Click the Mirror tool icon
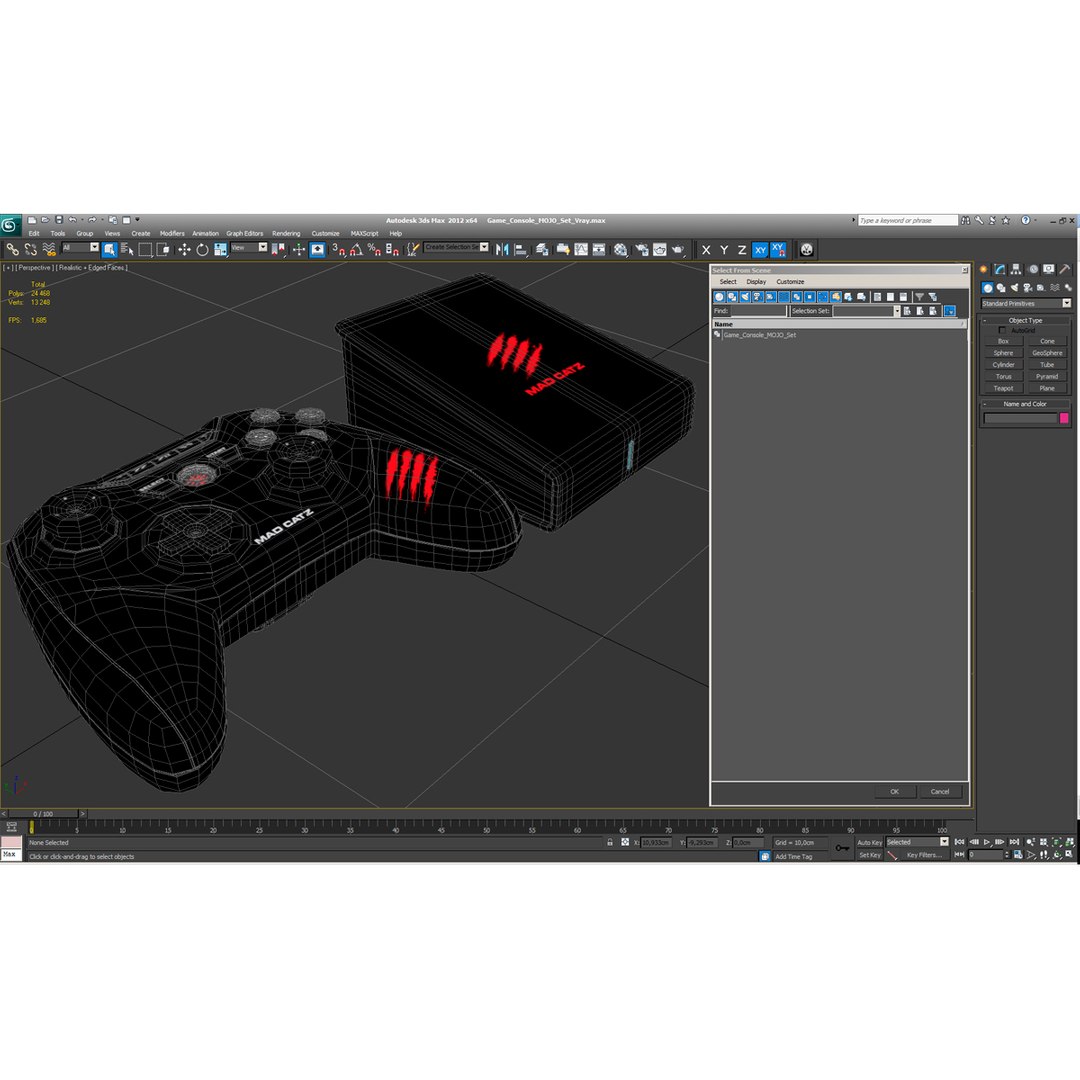Image resolution: width=1080 pixels, height=1080 pixels. pos(502,249)
